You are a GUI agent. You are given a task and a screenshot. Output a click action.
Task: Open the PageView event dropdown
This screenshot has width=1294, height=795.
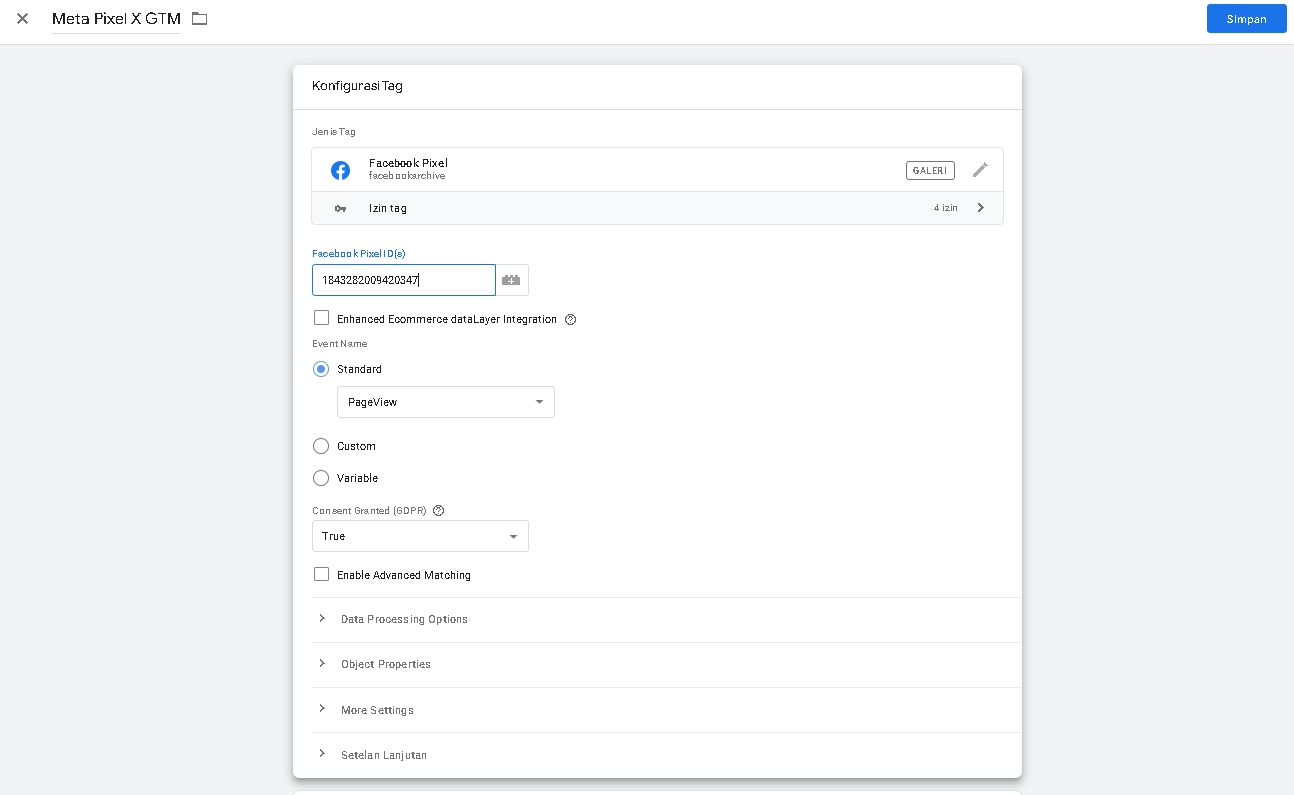click(446, 402)
